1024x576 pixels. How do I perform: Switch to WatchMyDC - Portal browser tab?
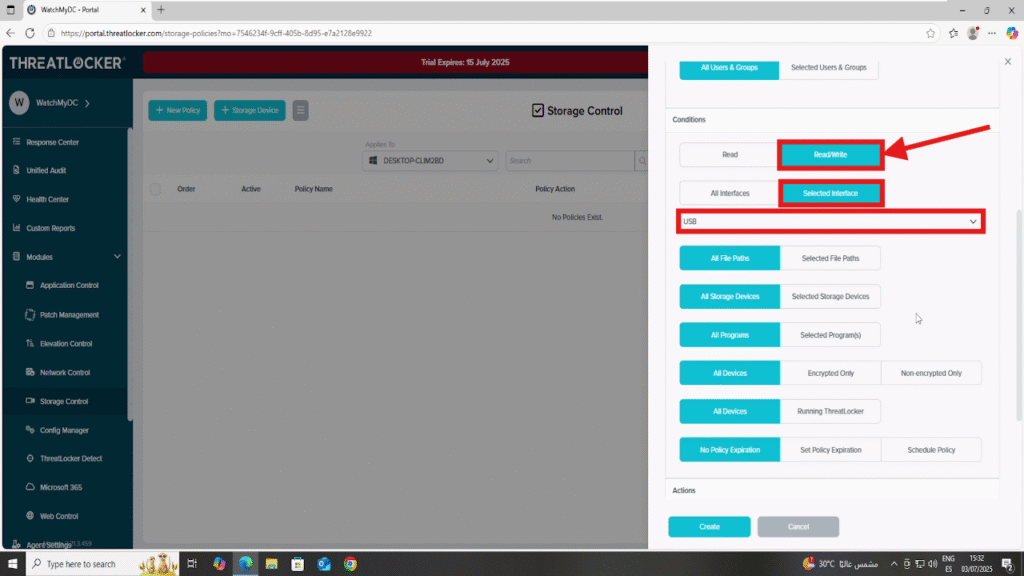(87, 10)
